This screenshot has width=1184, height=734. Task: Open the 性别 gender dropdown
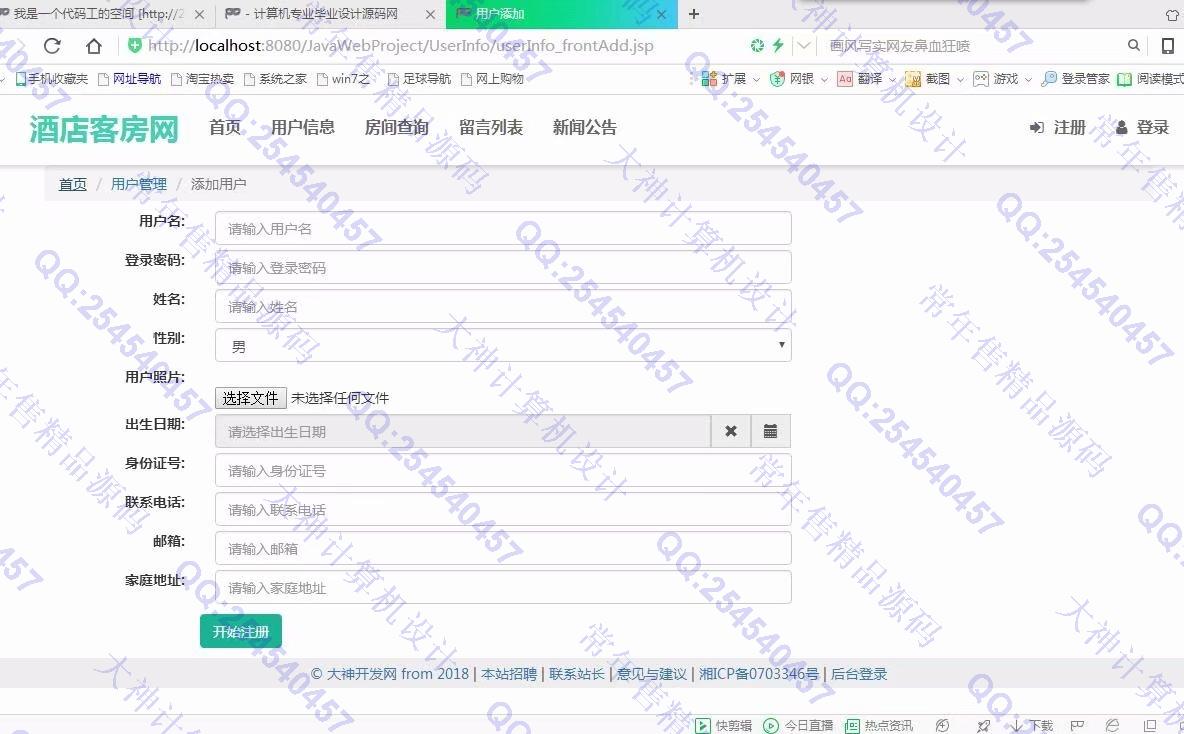(503, 345)
